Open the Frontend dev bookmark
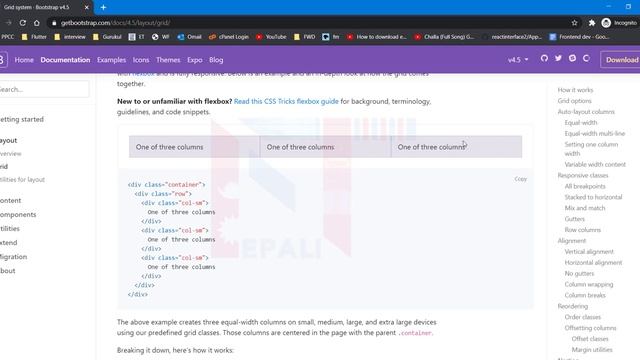Image resolution: width=640 pixels, height=360 pixels. (580, 37)
